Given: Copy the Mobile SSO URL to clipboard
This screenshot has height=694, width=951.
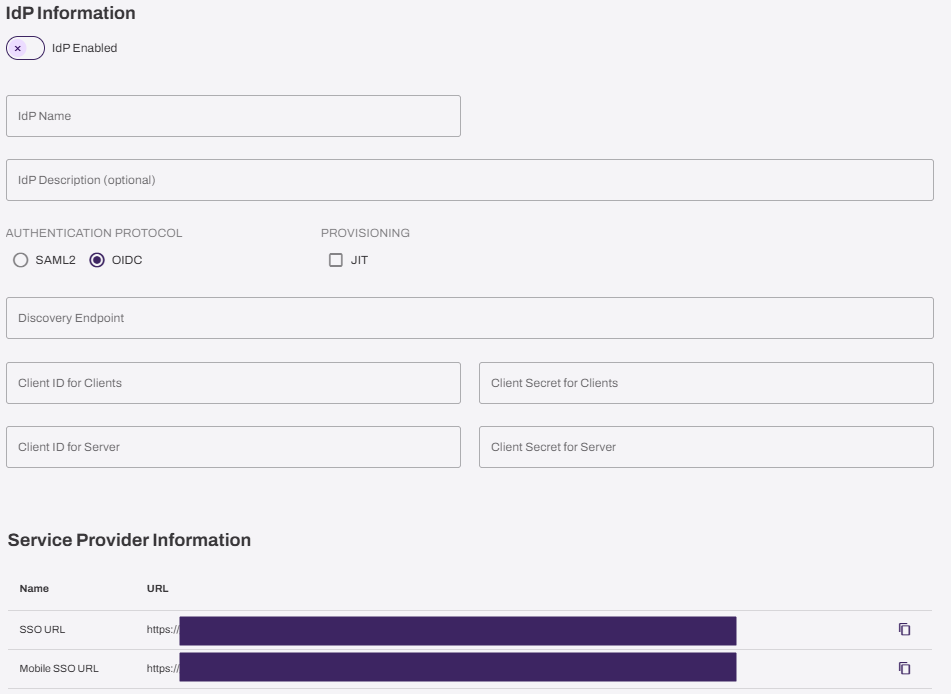Looking at the screenshot, I should (x=904, y=668).
